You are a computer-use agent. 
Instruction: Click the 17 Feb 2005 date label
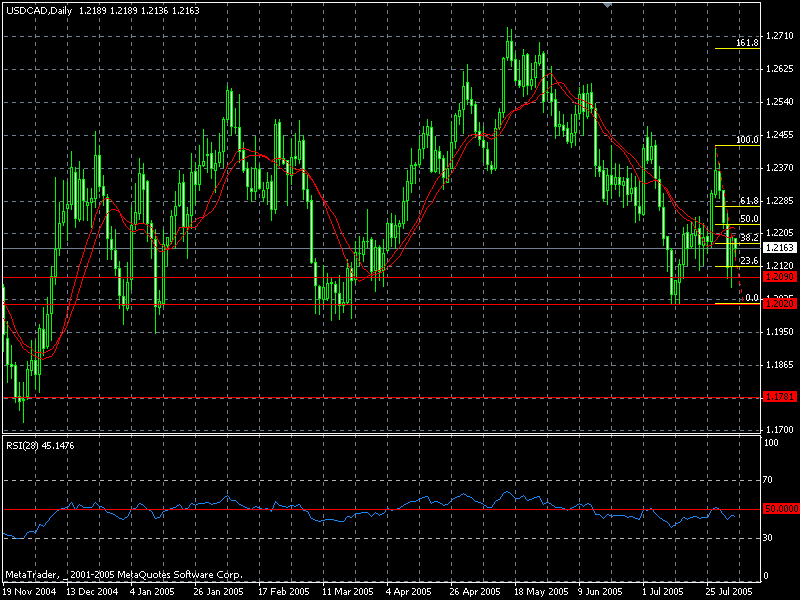pyautogui.click(x=284, y=592)
